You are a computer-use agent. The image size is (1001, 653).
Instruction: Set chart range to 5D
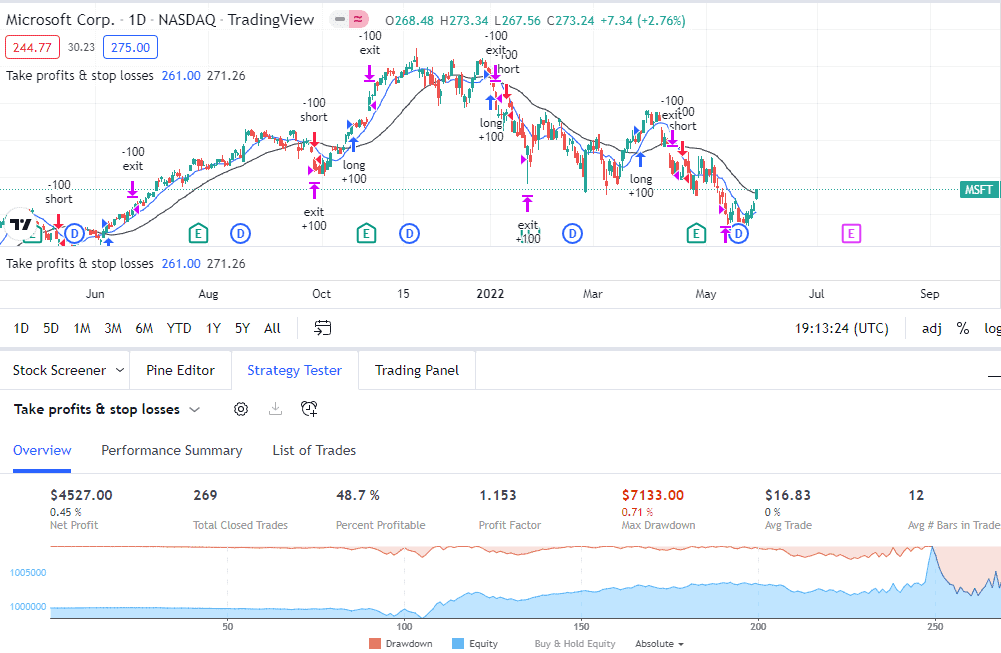(x=51, y=328)
